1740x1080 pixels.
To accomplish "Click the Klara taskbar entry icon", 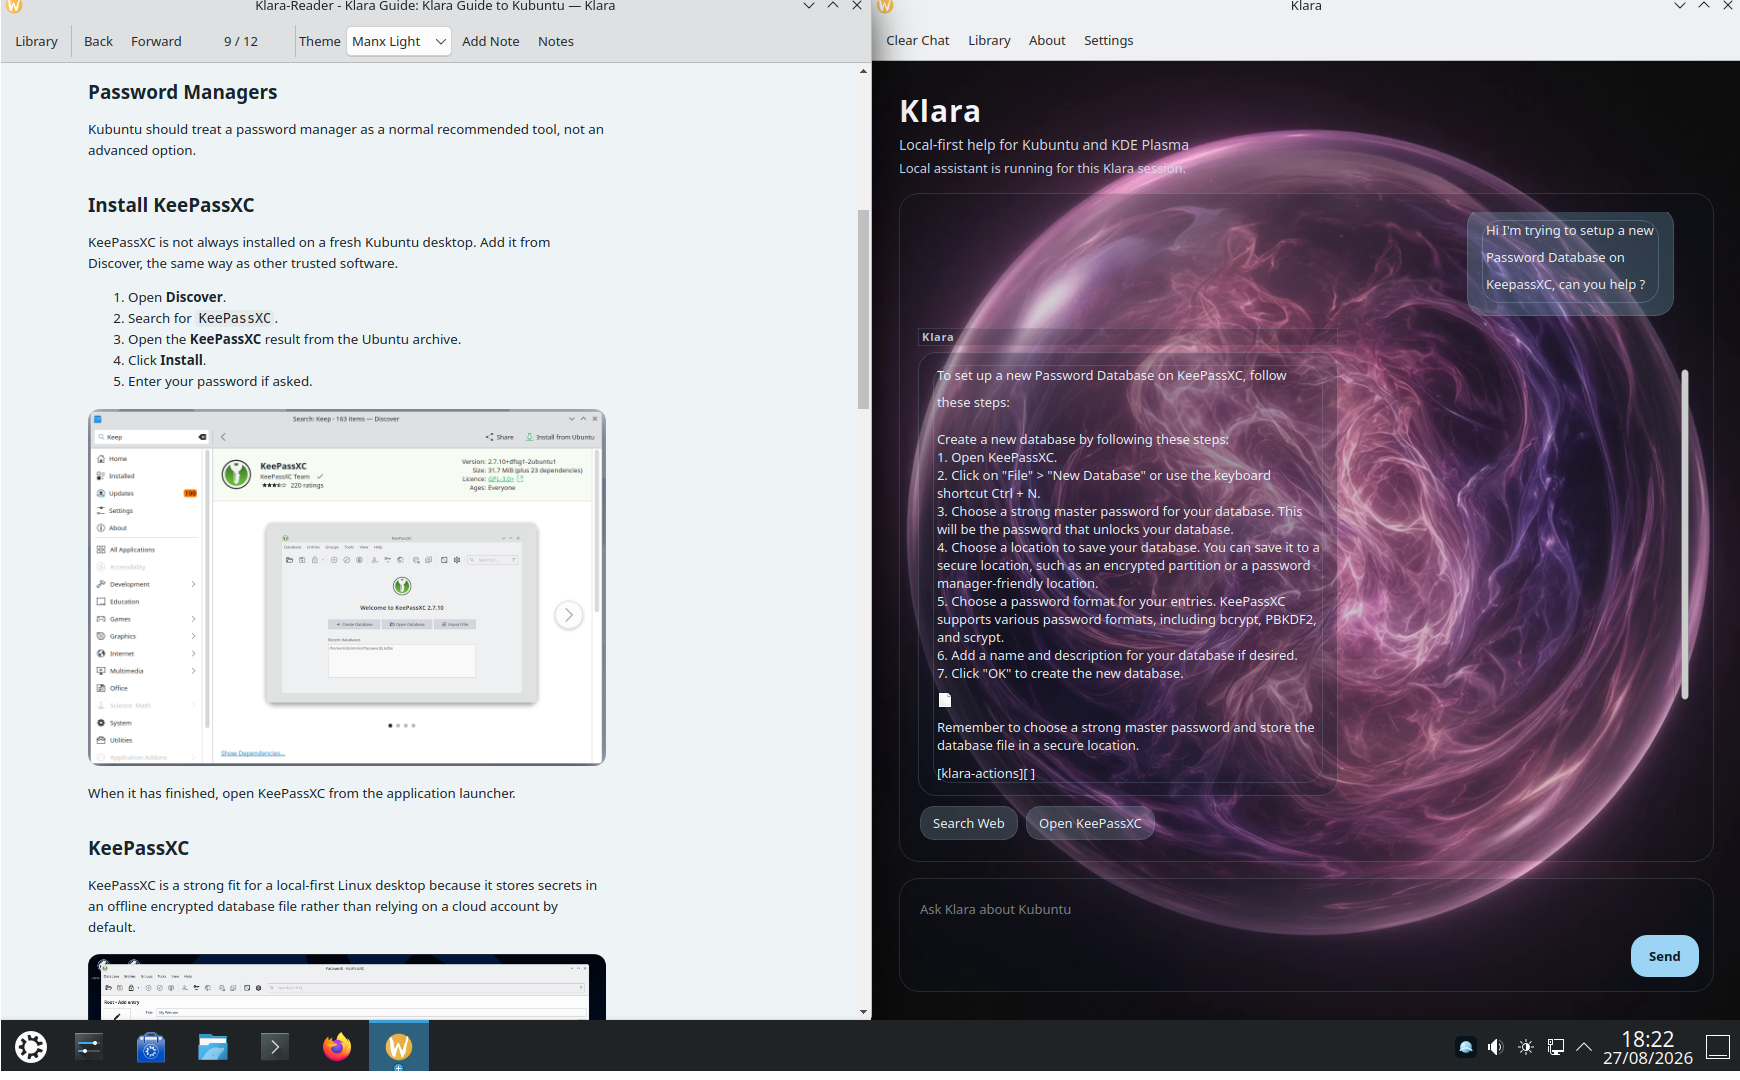I will click(x=399, y=1047).
